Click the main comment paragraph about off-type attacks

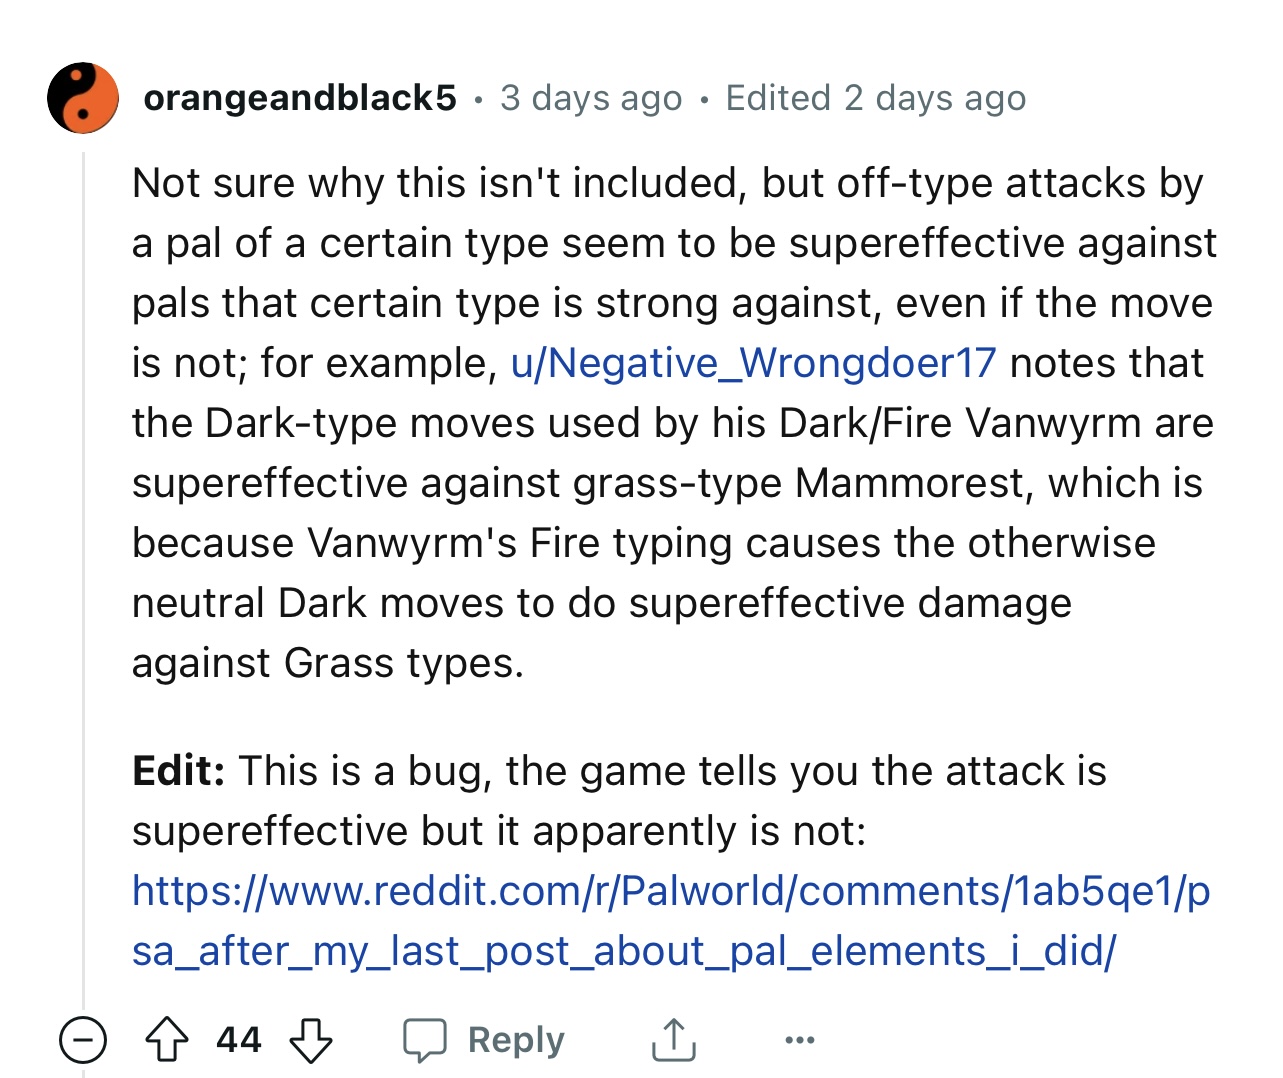click(674, 423)
